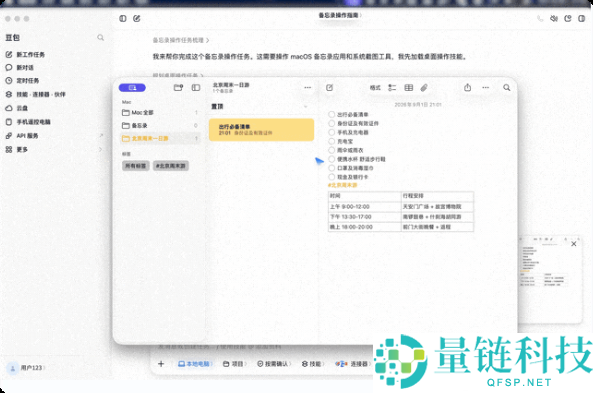Click plus add icon in input bar
Image resolution: width=593 pixels, height=393 pixels.
[161, 364]
